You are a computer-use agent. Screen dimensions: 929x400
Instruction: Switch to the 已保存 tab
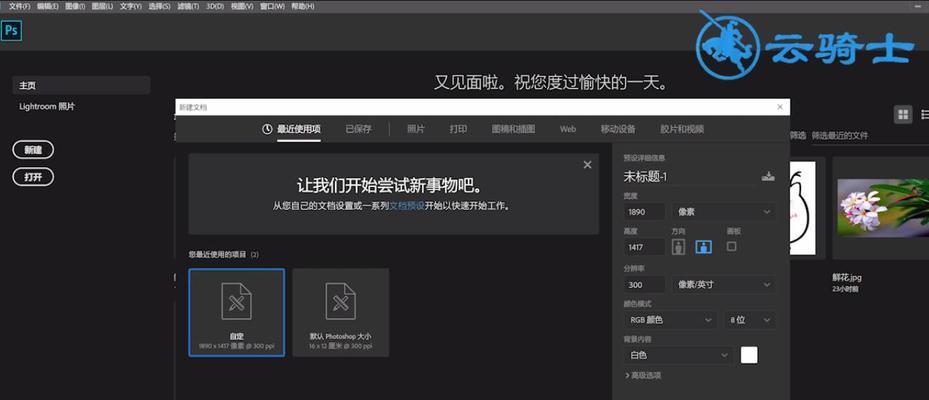tap(358, 129)
